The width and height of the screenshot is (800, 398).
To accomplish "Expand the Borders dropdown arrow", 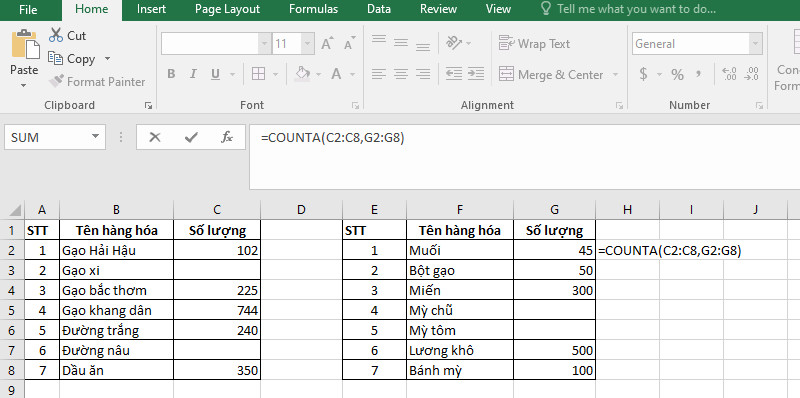I will tap(276, 75).
